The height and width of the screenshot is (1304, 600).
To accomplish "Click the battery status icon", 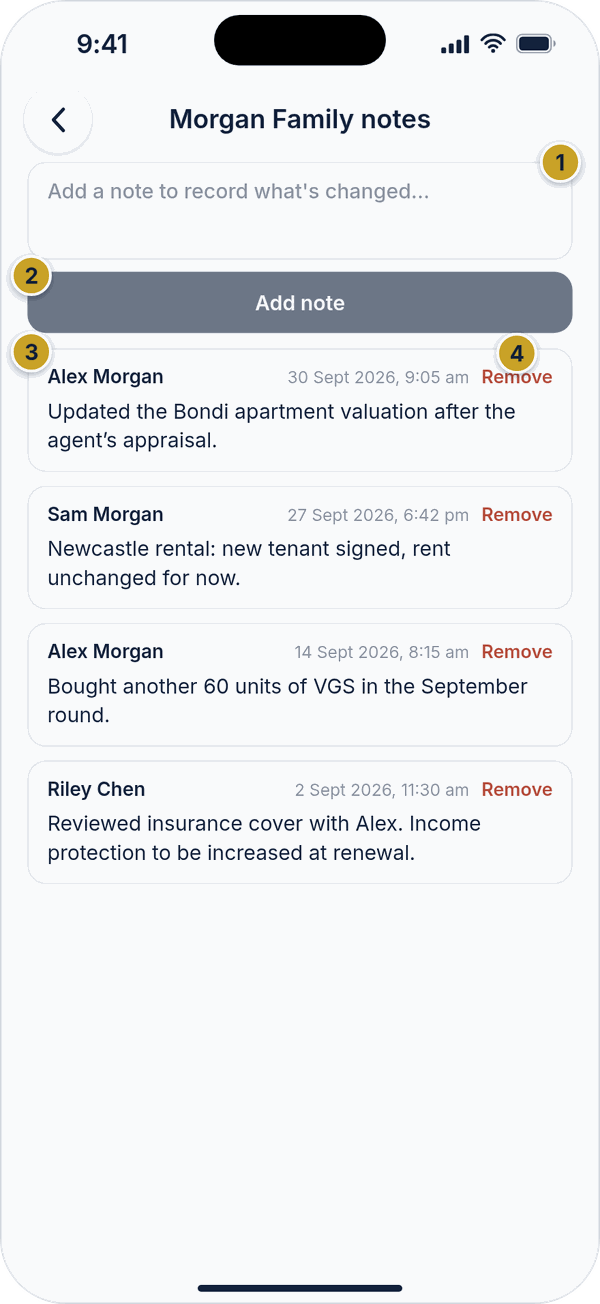I will 537,44.
